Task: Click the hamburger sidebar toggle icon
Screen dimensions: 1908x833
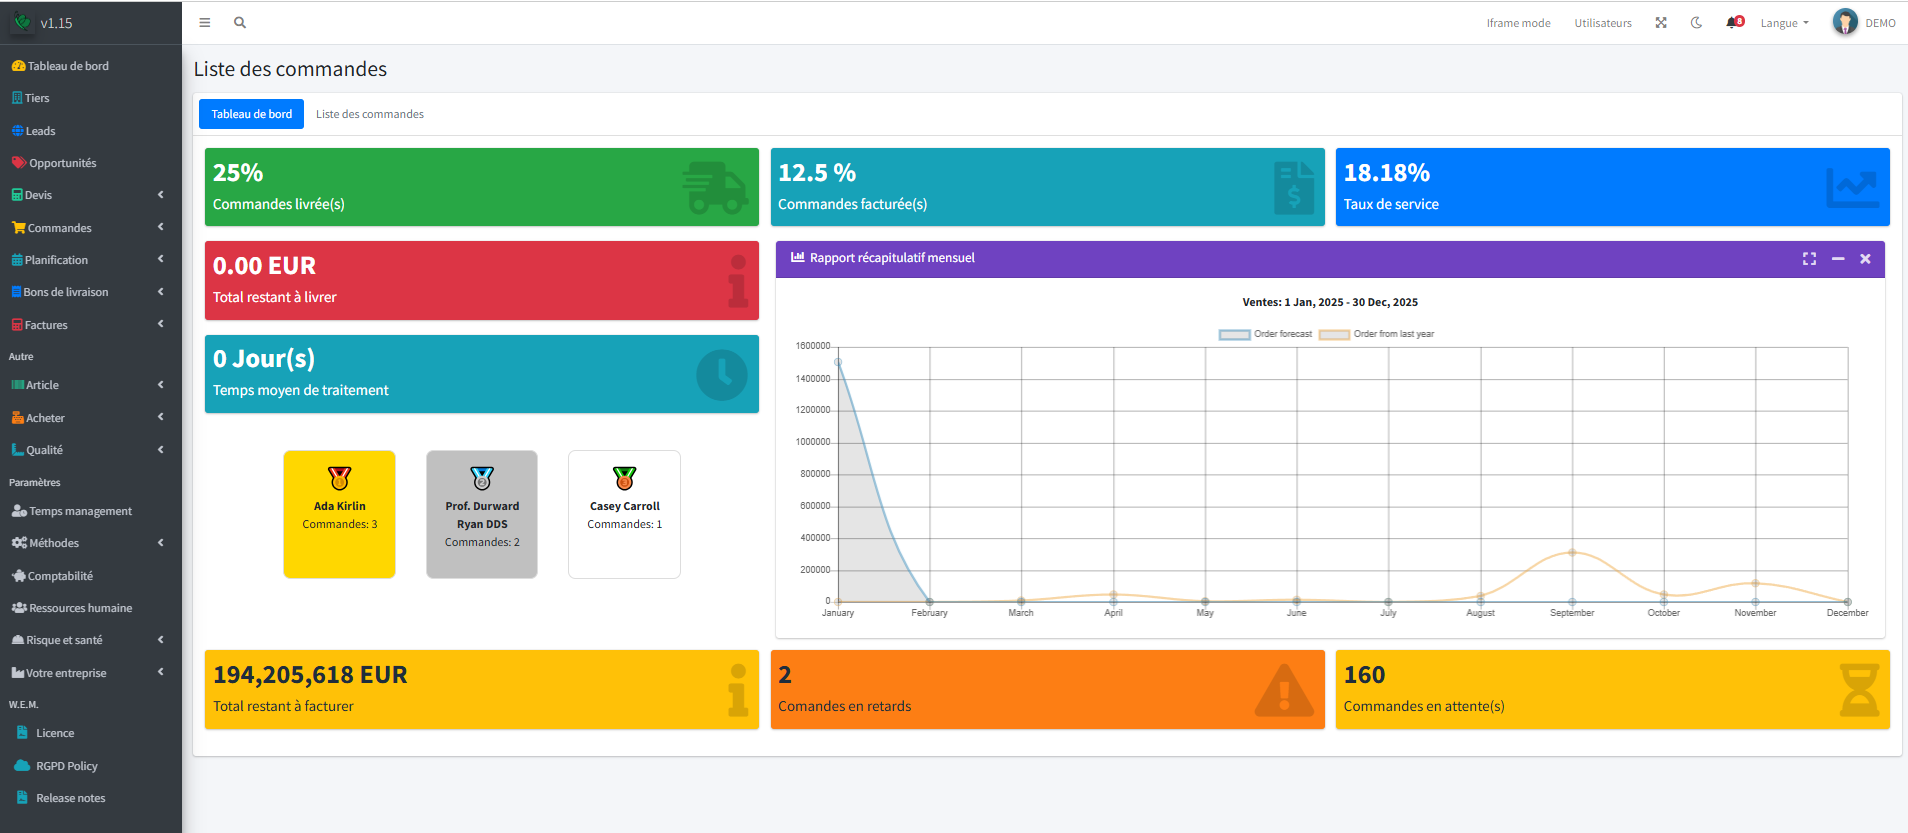Action: pyautogui.click(x=205, y=23)
